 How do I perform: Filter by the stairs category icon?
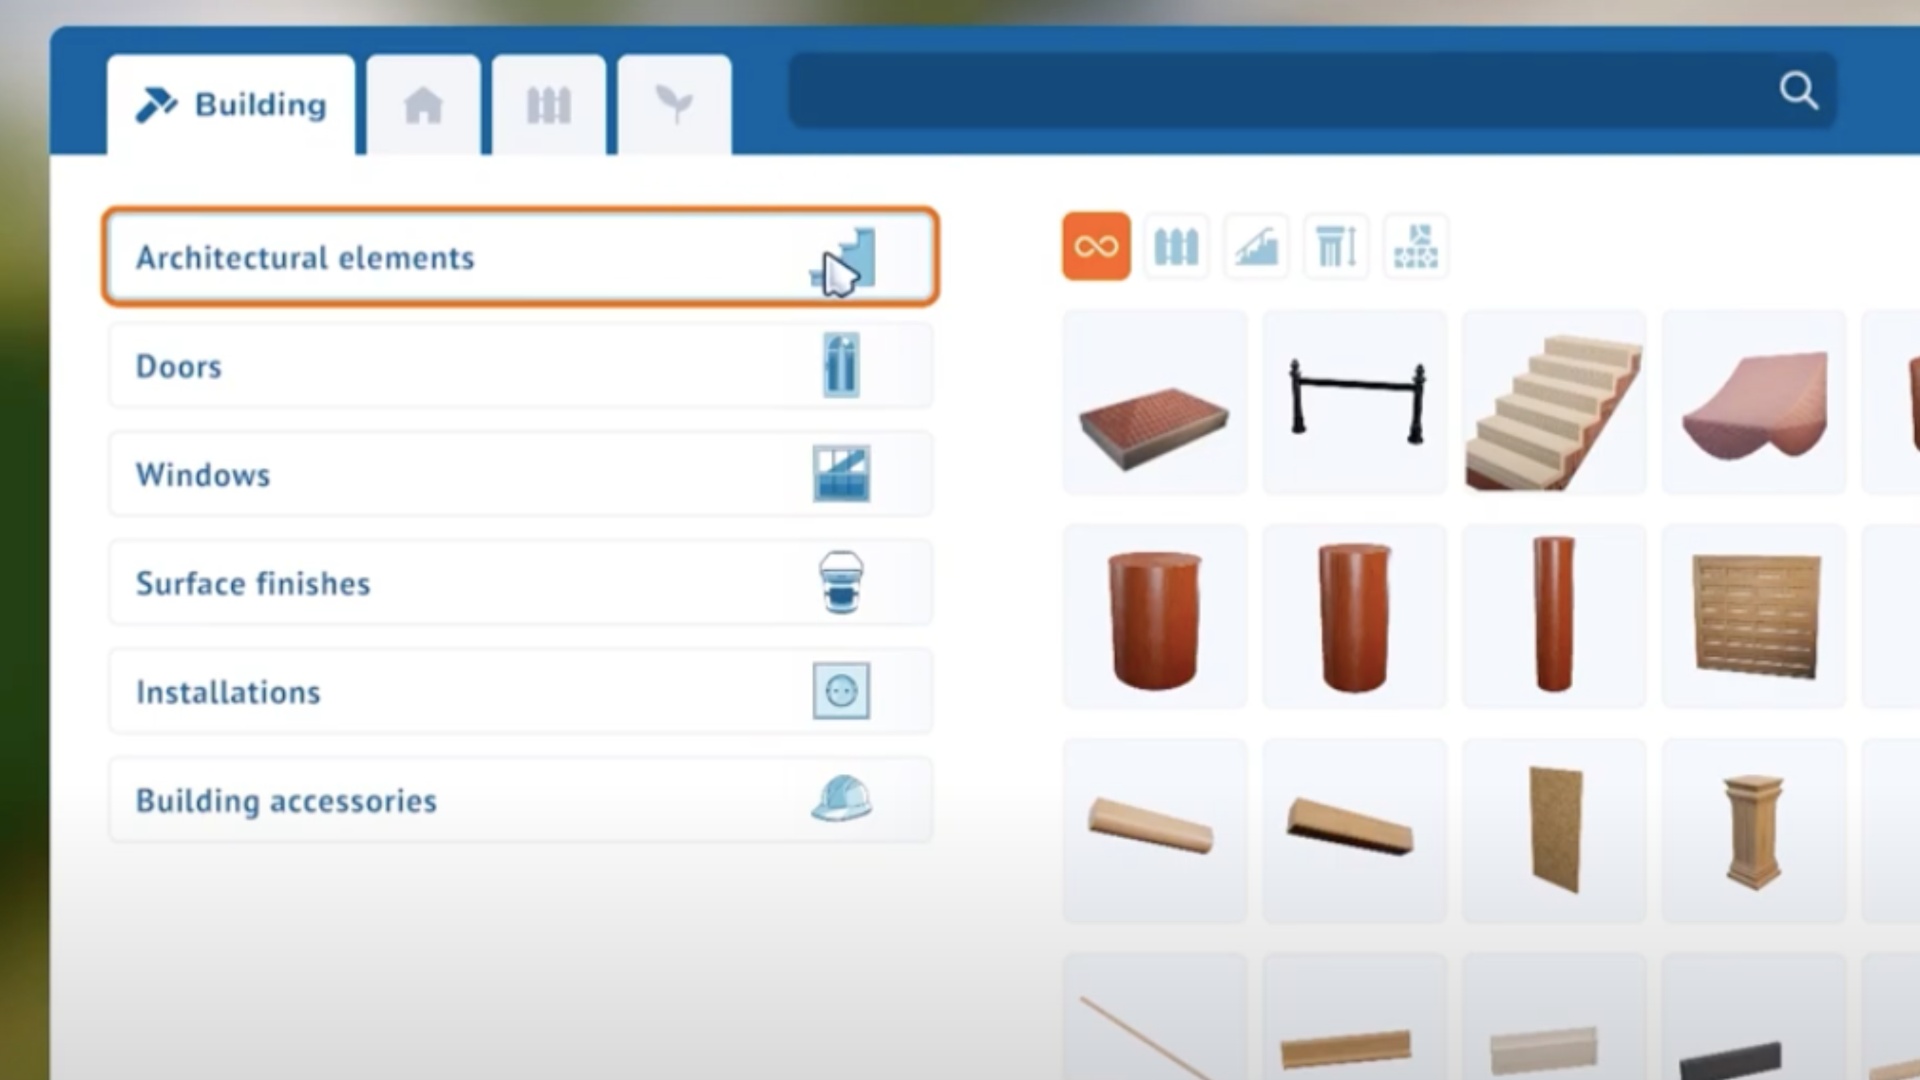pos(1256,246)
